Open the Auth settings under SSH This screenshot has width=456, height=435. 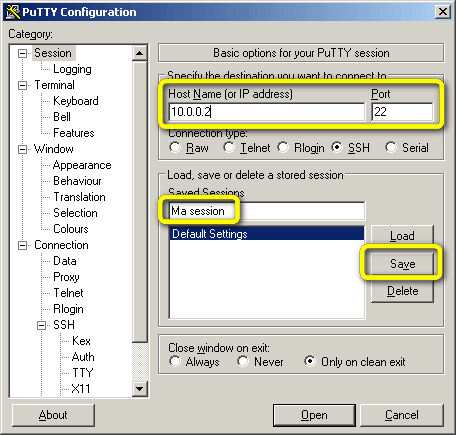(x=83, y=357)
